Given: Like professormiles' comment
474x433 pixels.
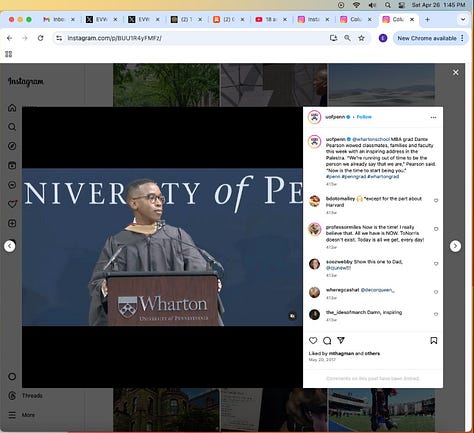Looking at the screenshot, I should pos(436,229).
